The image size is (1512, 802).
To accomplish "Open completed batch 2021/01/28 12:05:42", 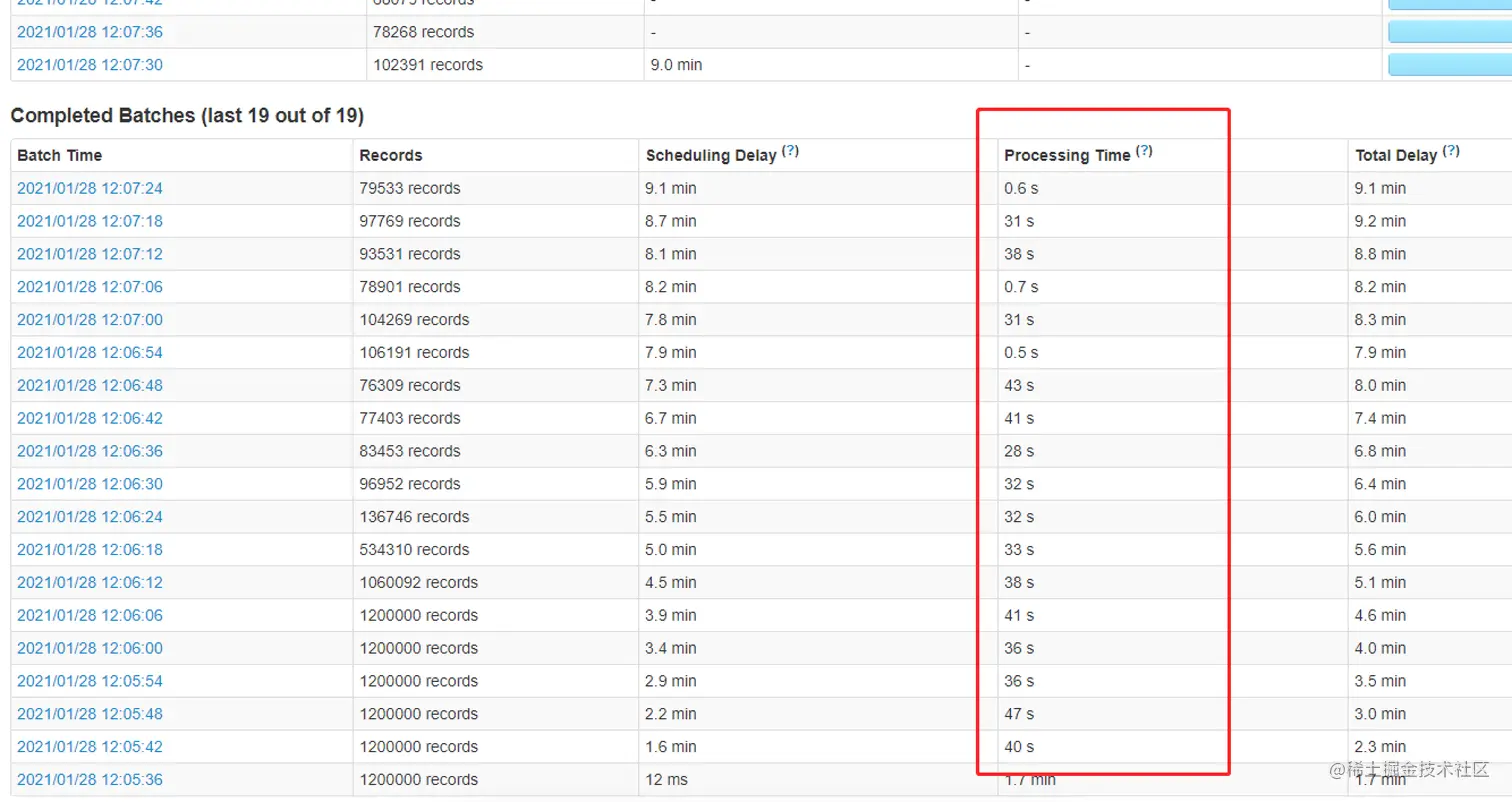I will [90, 747].
